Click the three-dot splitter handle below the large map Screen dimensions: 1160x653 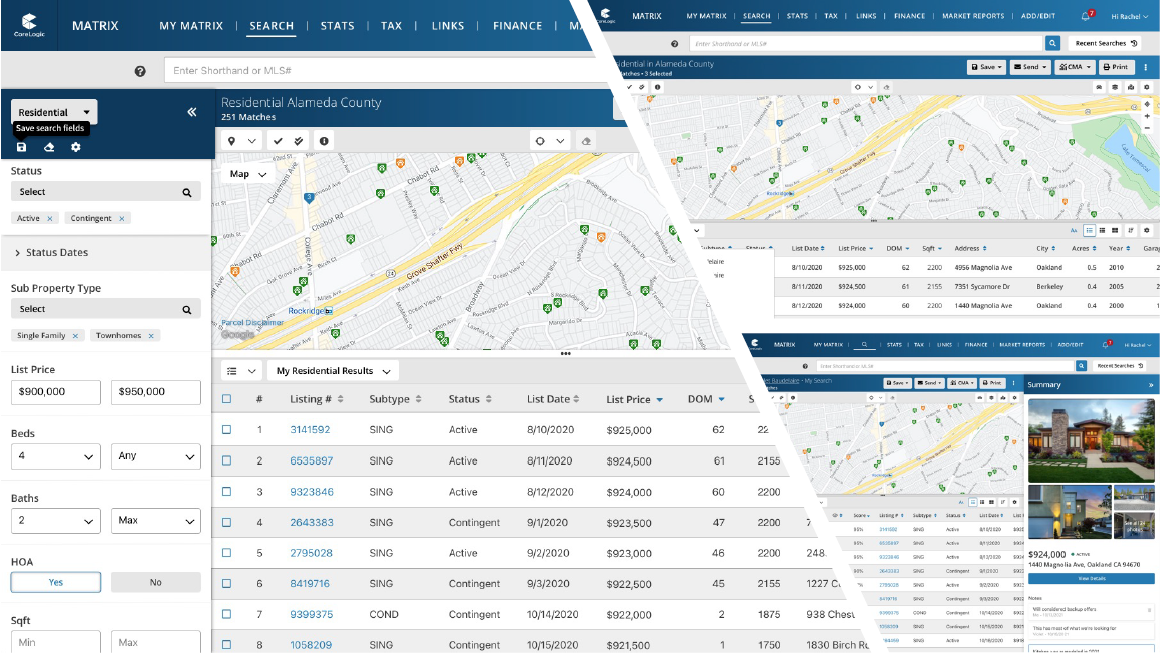click(565, 353)
